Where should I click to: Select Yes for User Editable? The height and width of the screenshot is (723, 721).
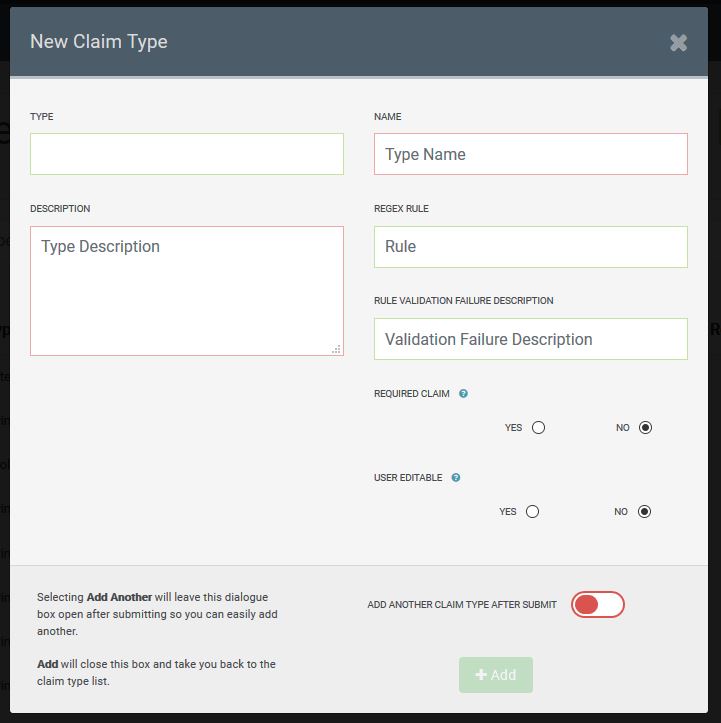pyautogui.click(x=532, y=511)
